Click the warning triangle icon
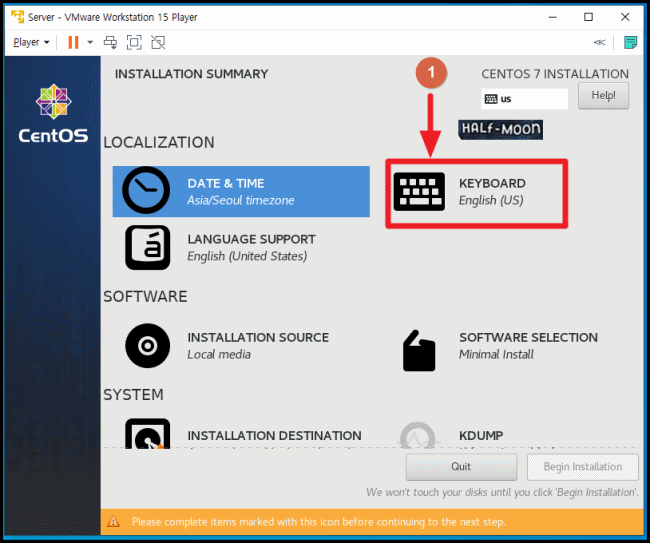The width and height of the screenshot is (650, 543). [x=113, y=521]
